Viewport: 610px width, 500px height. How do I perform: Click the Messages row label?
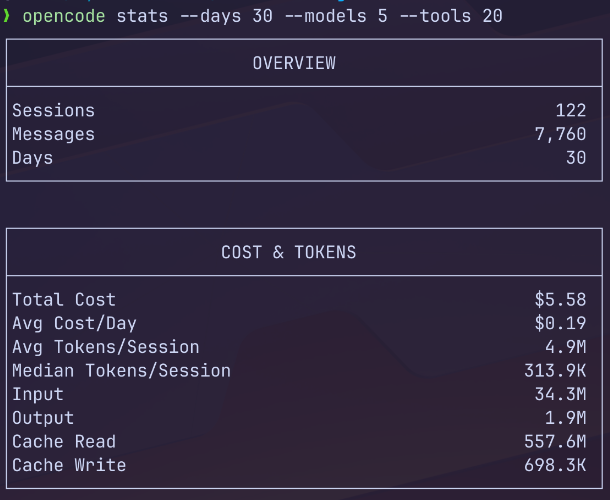coord(54,135)
